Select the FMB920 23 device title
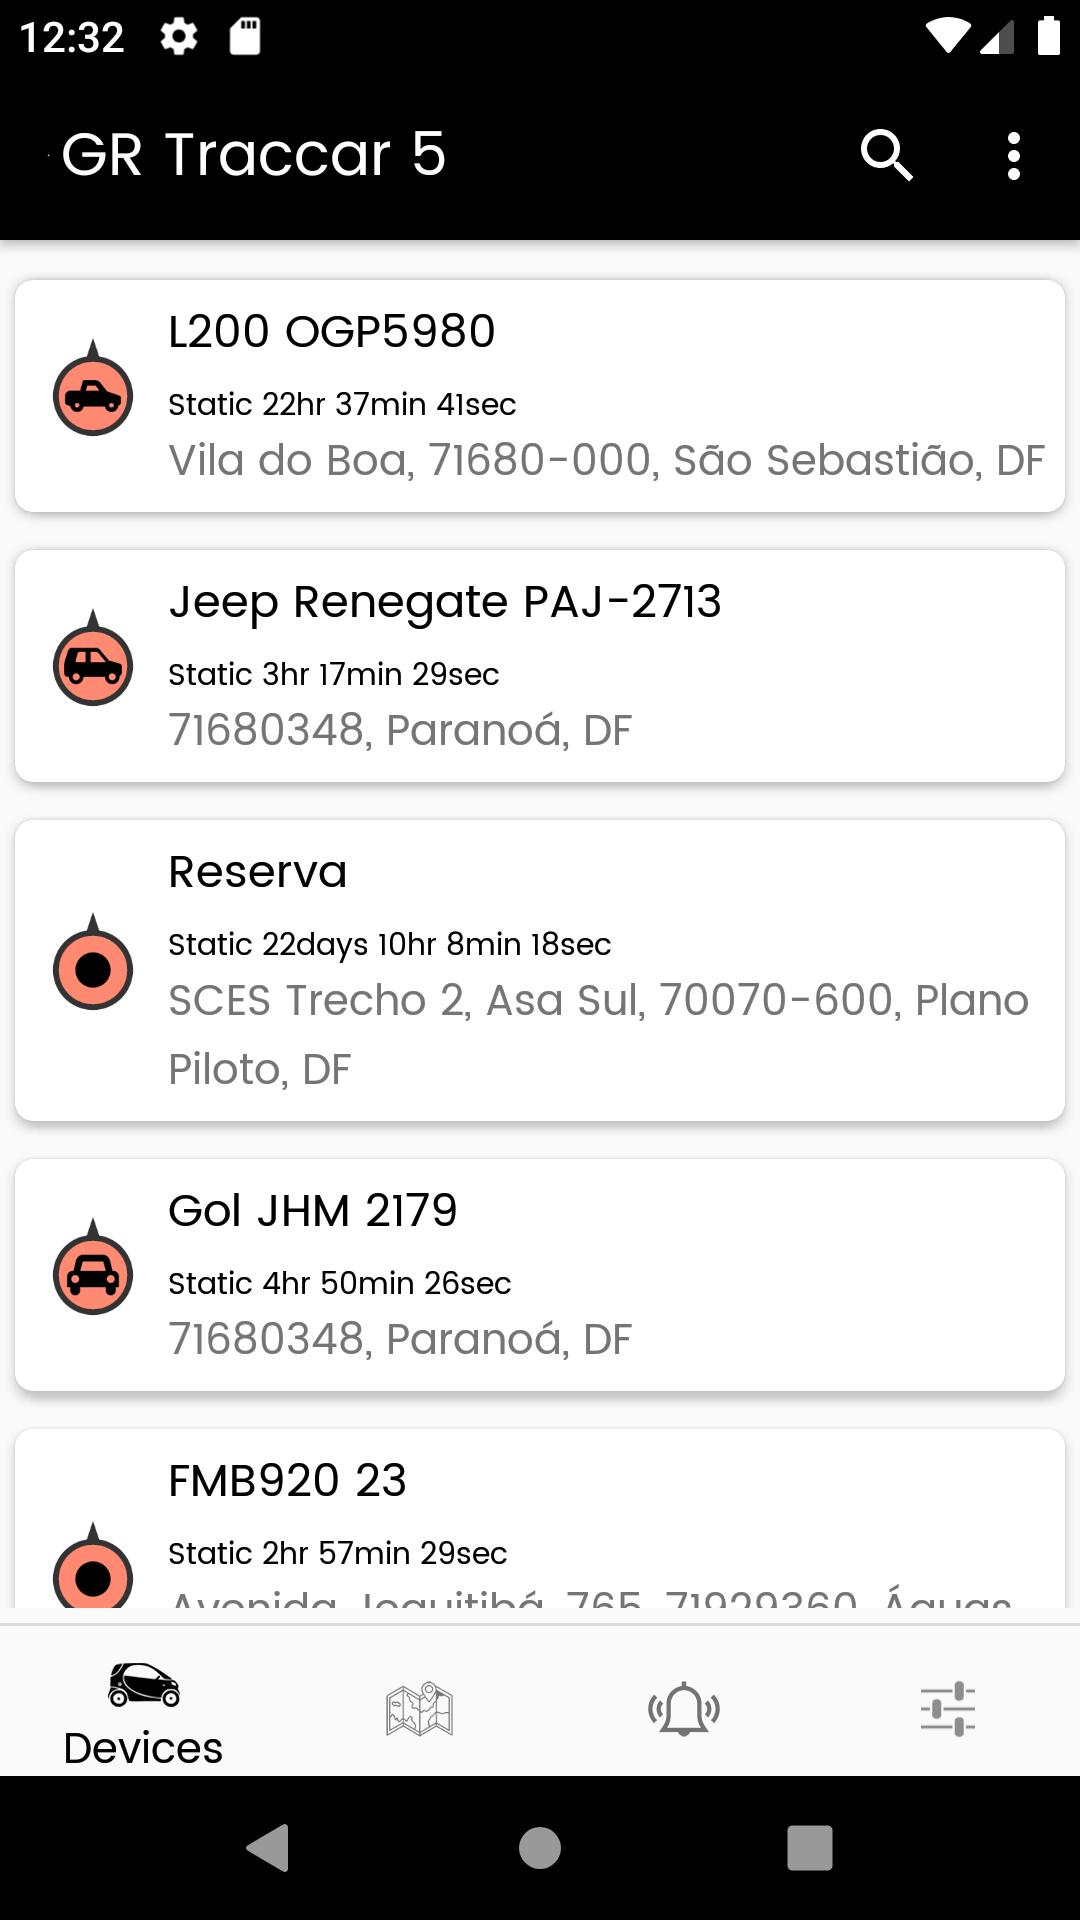 287,1481
